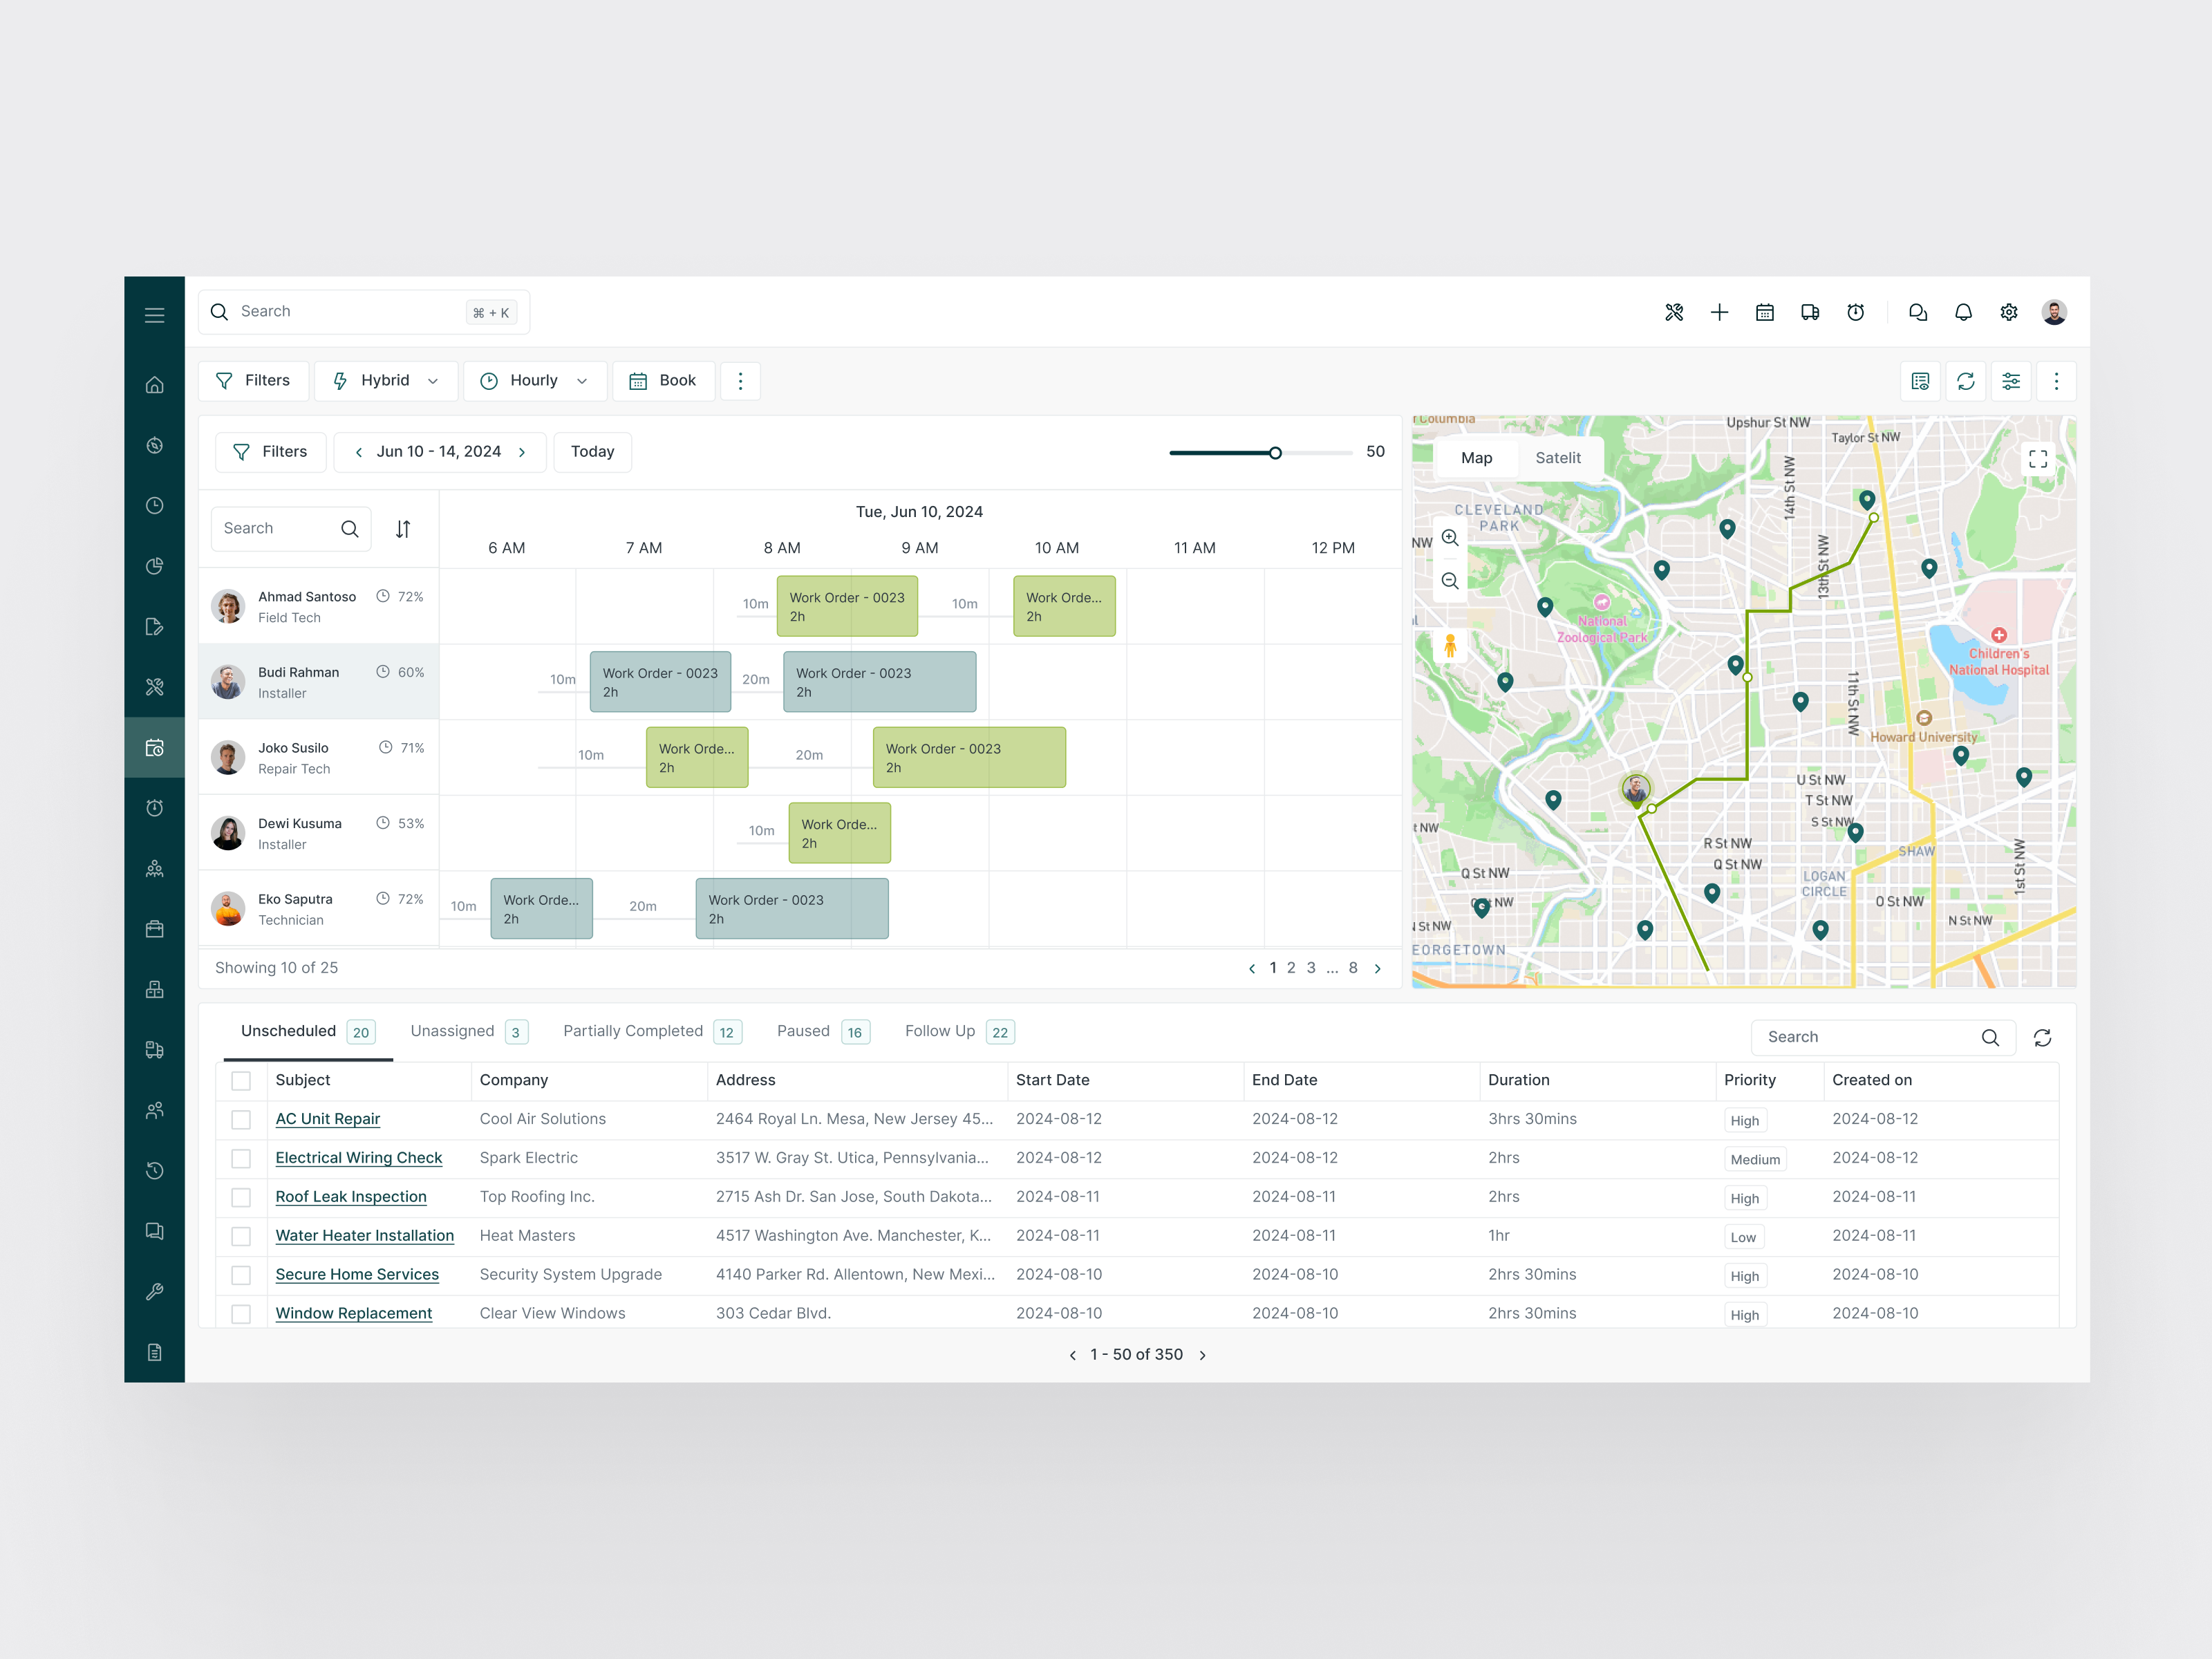2212x1659 pixels.
Task: Open the Home icon in the sidebar
Action: coord(155,384)
